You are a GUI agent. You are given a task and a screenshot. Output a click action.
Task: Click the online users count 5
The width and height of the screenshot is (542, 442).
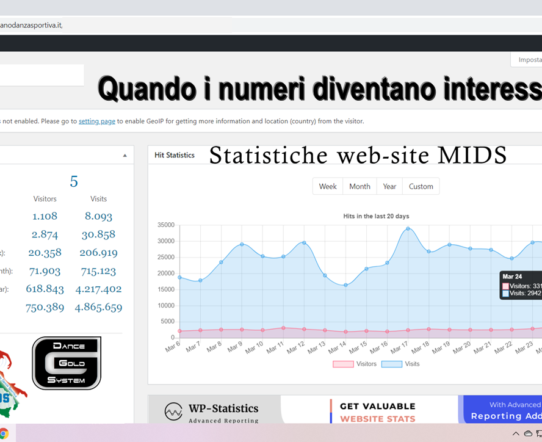coord(74,181)
